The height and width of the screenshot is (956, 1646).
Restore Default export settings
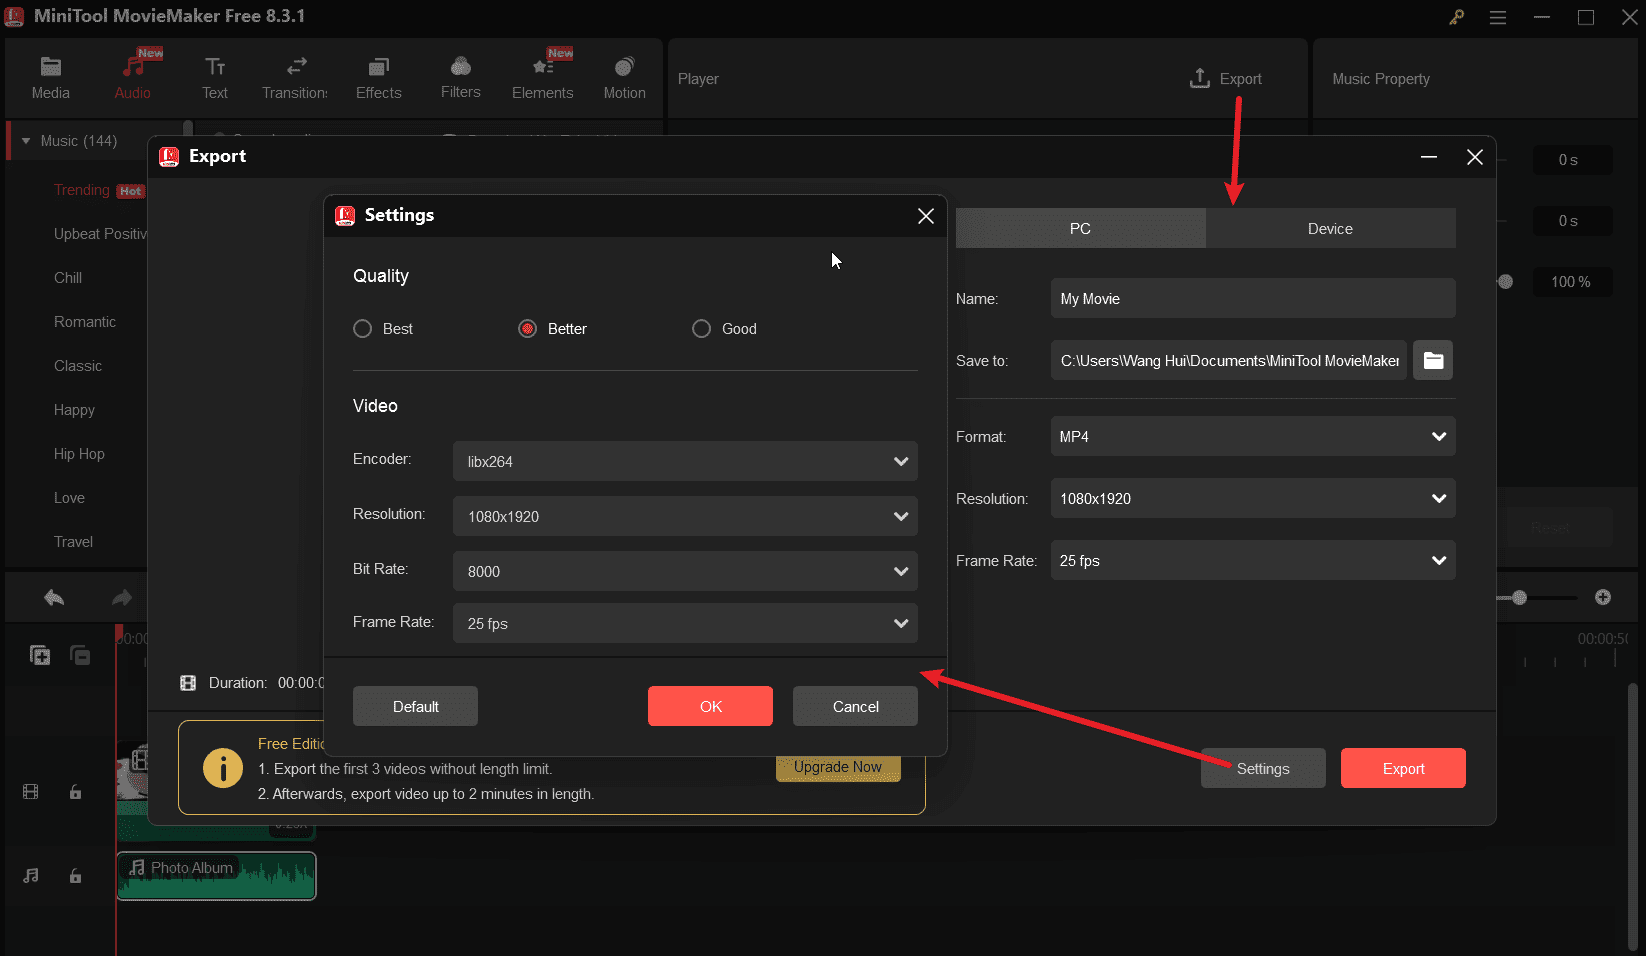414,706
